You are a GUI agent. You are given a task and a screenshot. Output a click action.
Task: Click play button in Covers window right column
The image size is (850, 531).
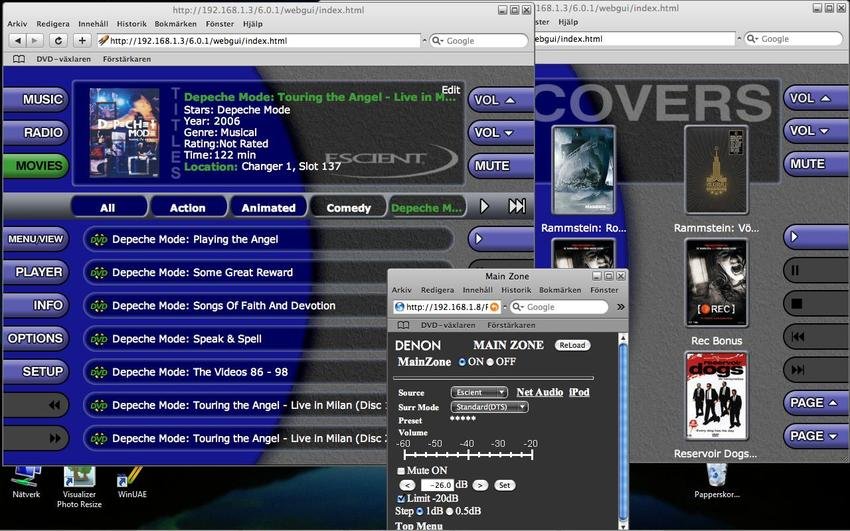click(816, 237)
